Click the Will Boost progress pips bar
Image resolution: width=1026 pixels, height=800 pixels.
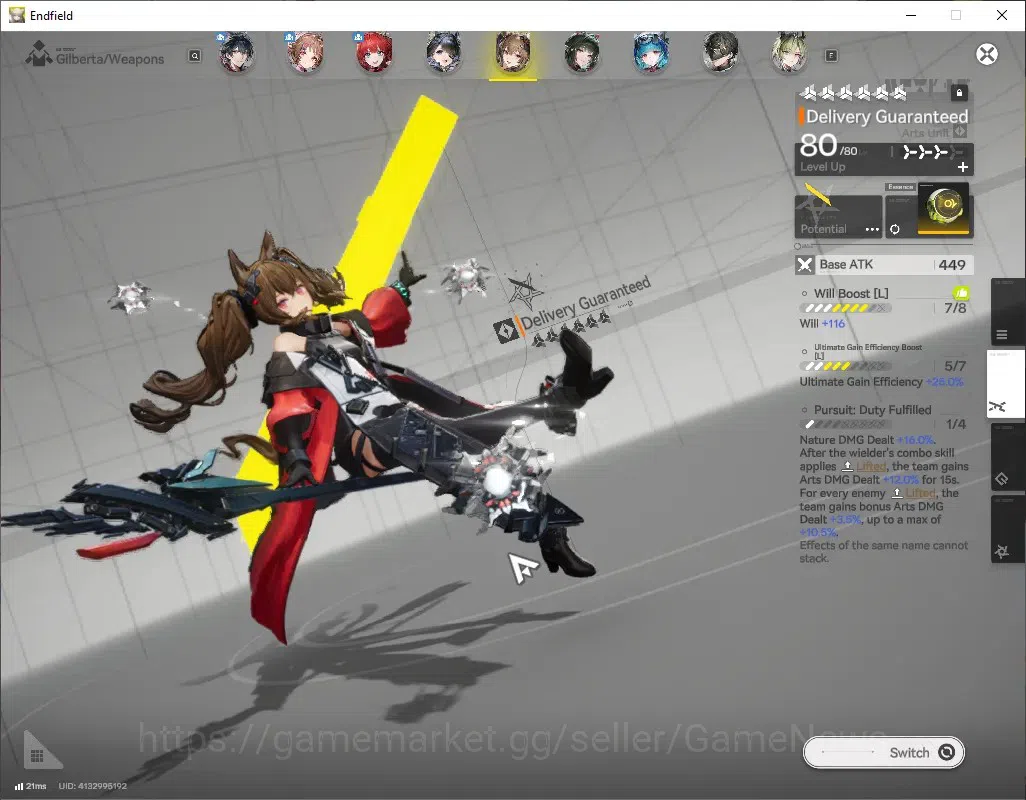coord(845,308)
